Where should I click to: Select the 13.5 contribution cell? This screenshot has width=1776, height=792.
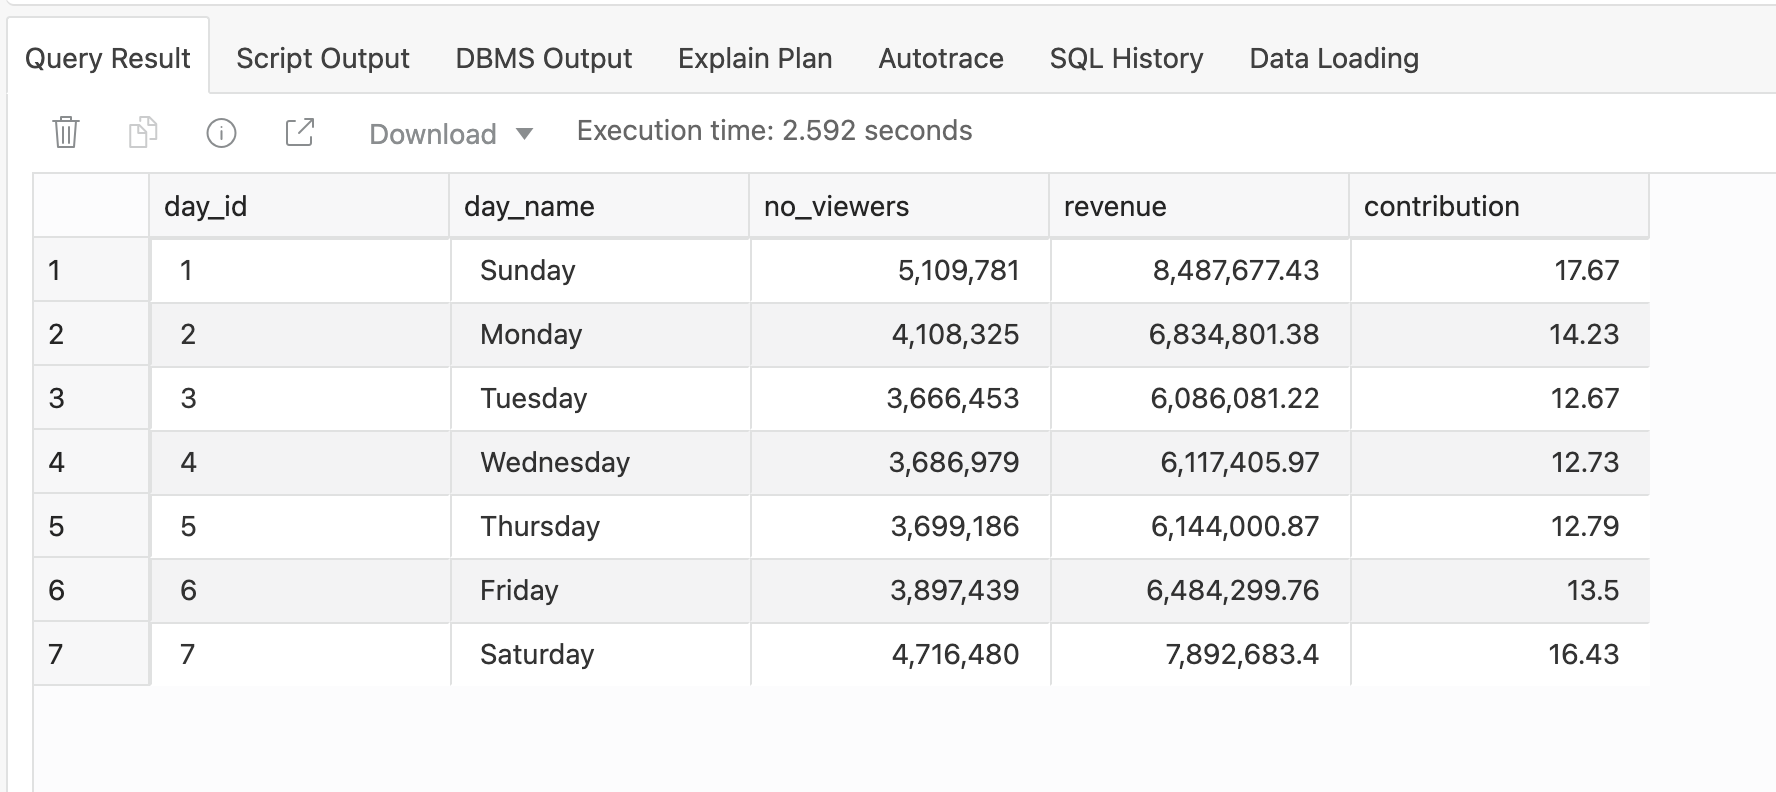coord(1500,590)
